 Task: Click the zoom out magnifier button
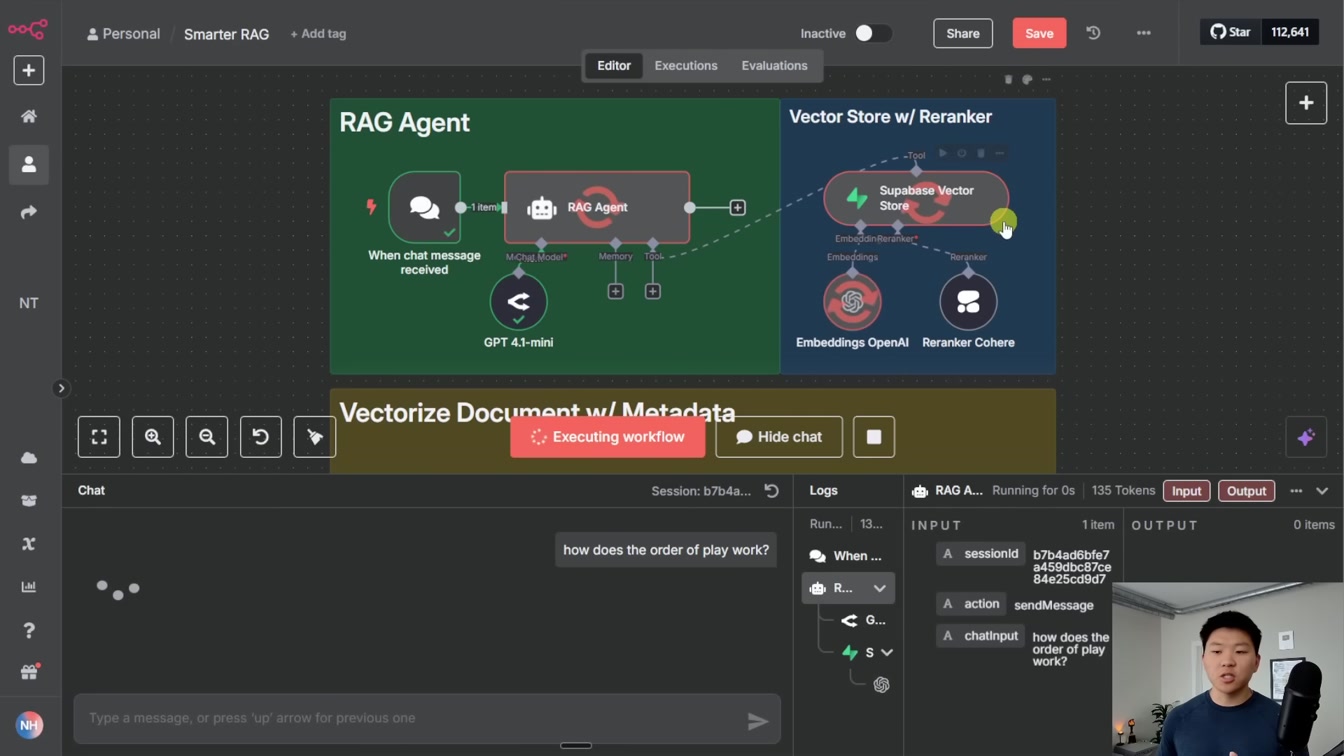coord(207,437)
